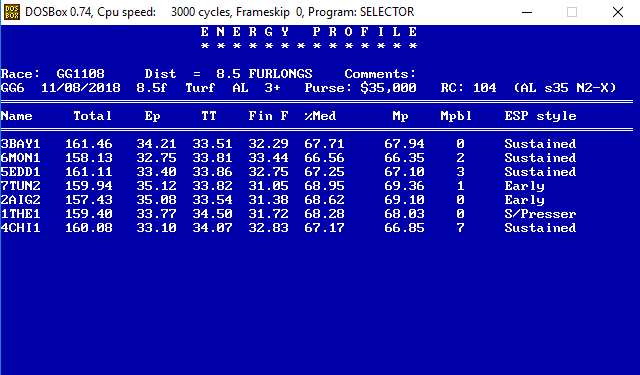
Task: Click TT value 33.51
Action: 212,144
